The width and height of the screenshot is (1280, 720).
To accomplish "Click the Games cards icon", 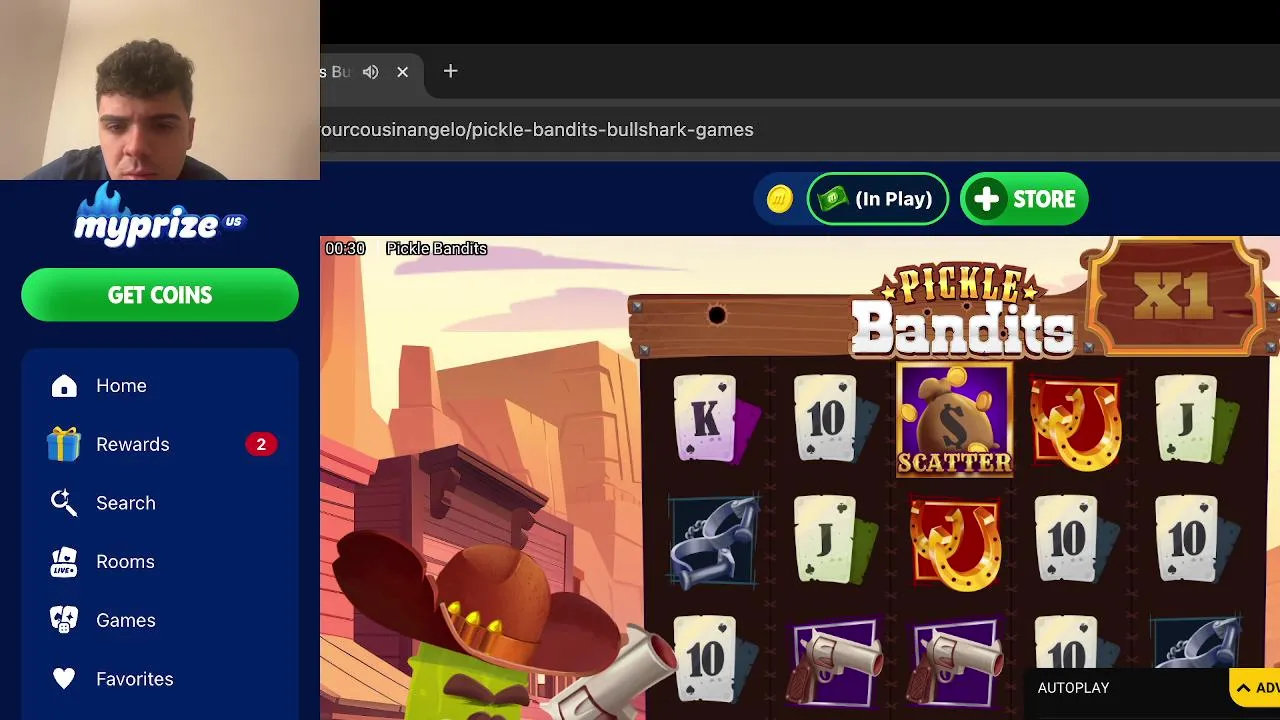I will point(64,620).
